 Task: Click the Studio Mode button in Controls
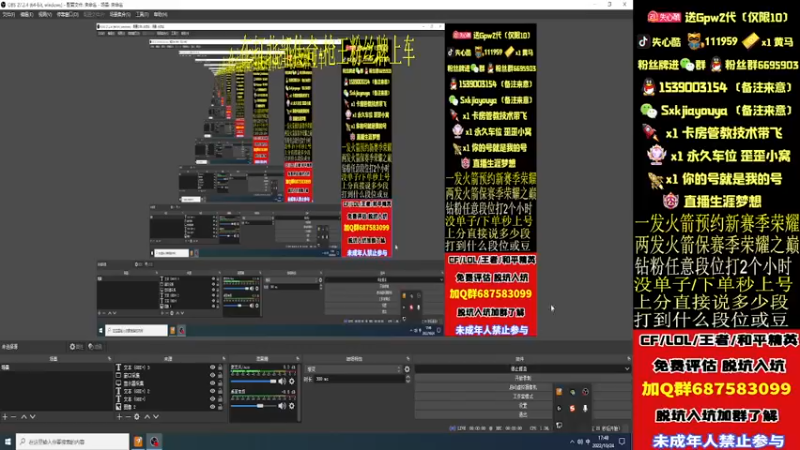point(523,396)
